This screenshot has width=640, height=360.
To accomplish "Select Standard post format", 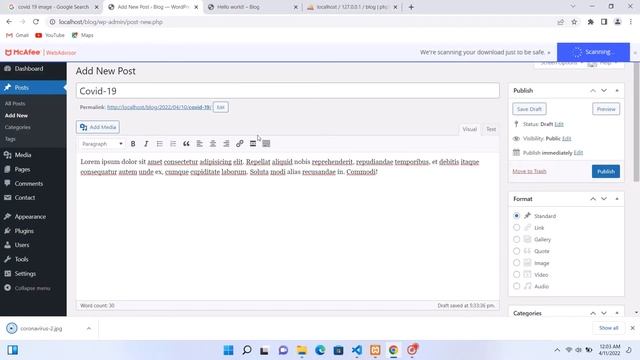I will pos(516,216).
